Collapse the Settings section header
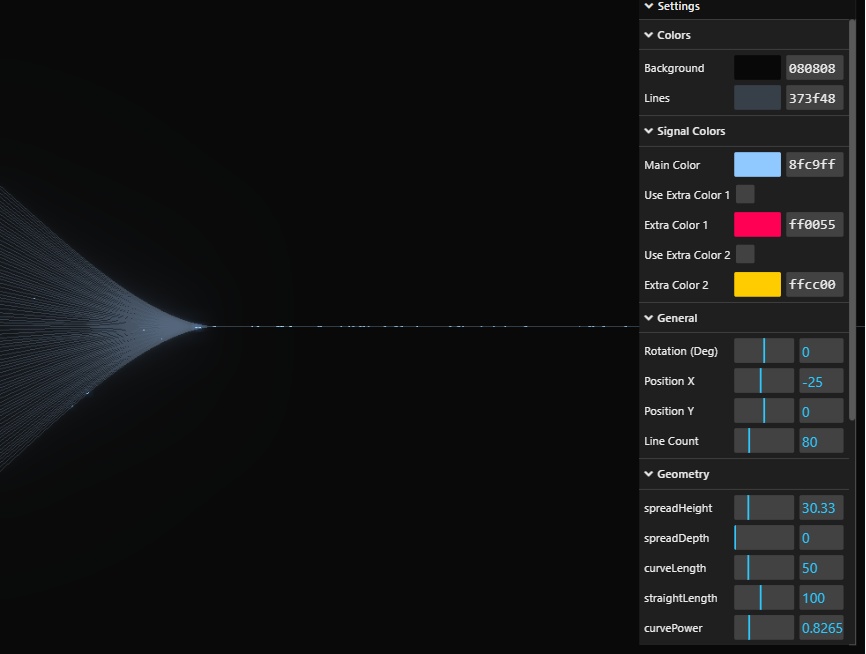This screenshot has height=654, width=866. coord(678,7)
